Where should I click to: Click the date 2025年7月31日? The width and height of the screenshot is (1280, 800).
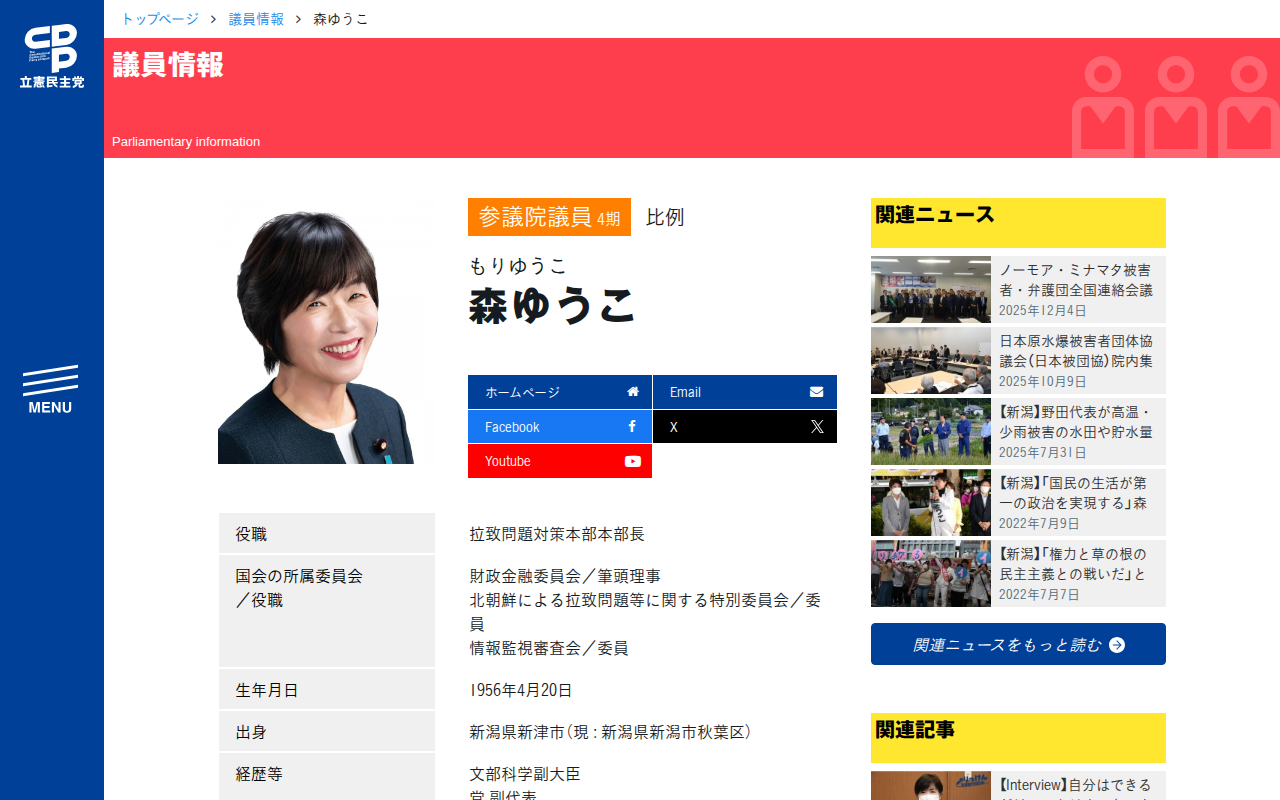(1042, 453)
